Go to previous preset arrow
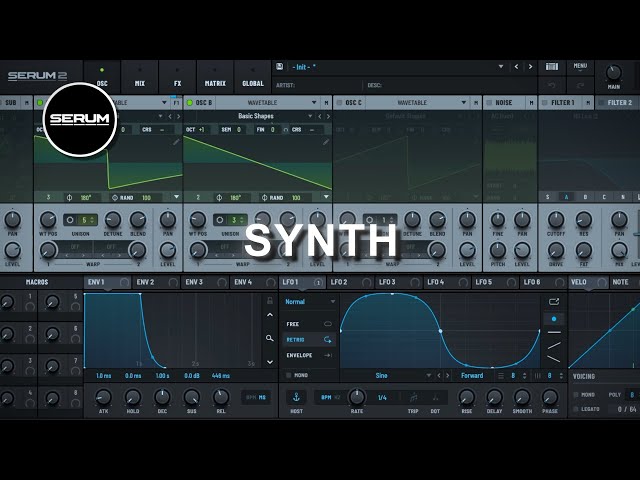The height and width of the screenshot is (480, 640). click(516, 67)
